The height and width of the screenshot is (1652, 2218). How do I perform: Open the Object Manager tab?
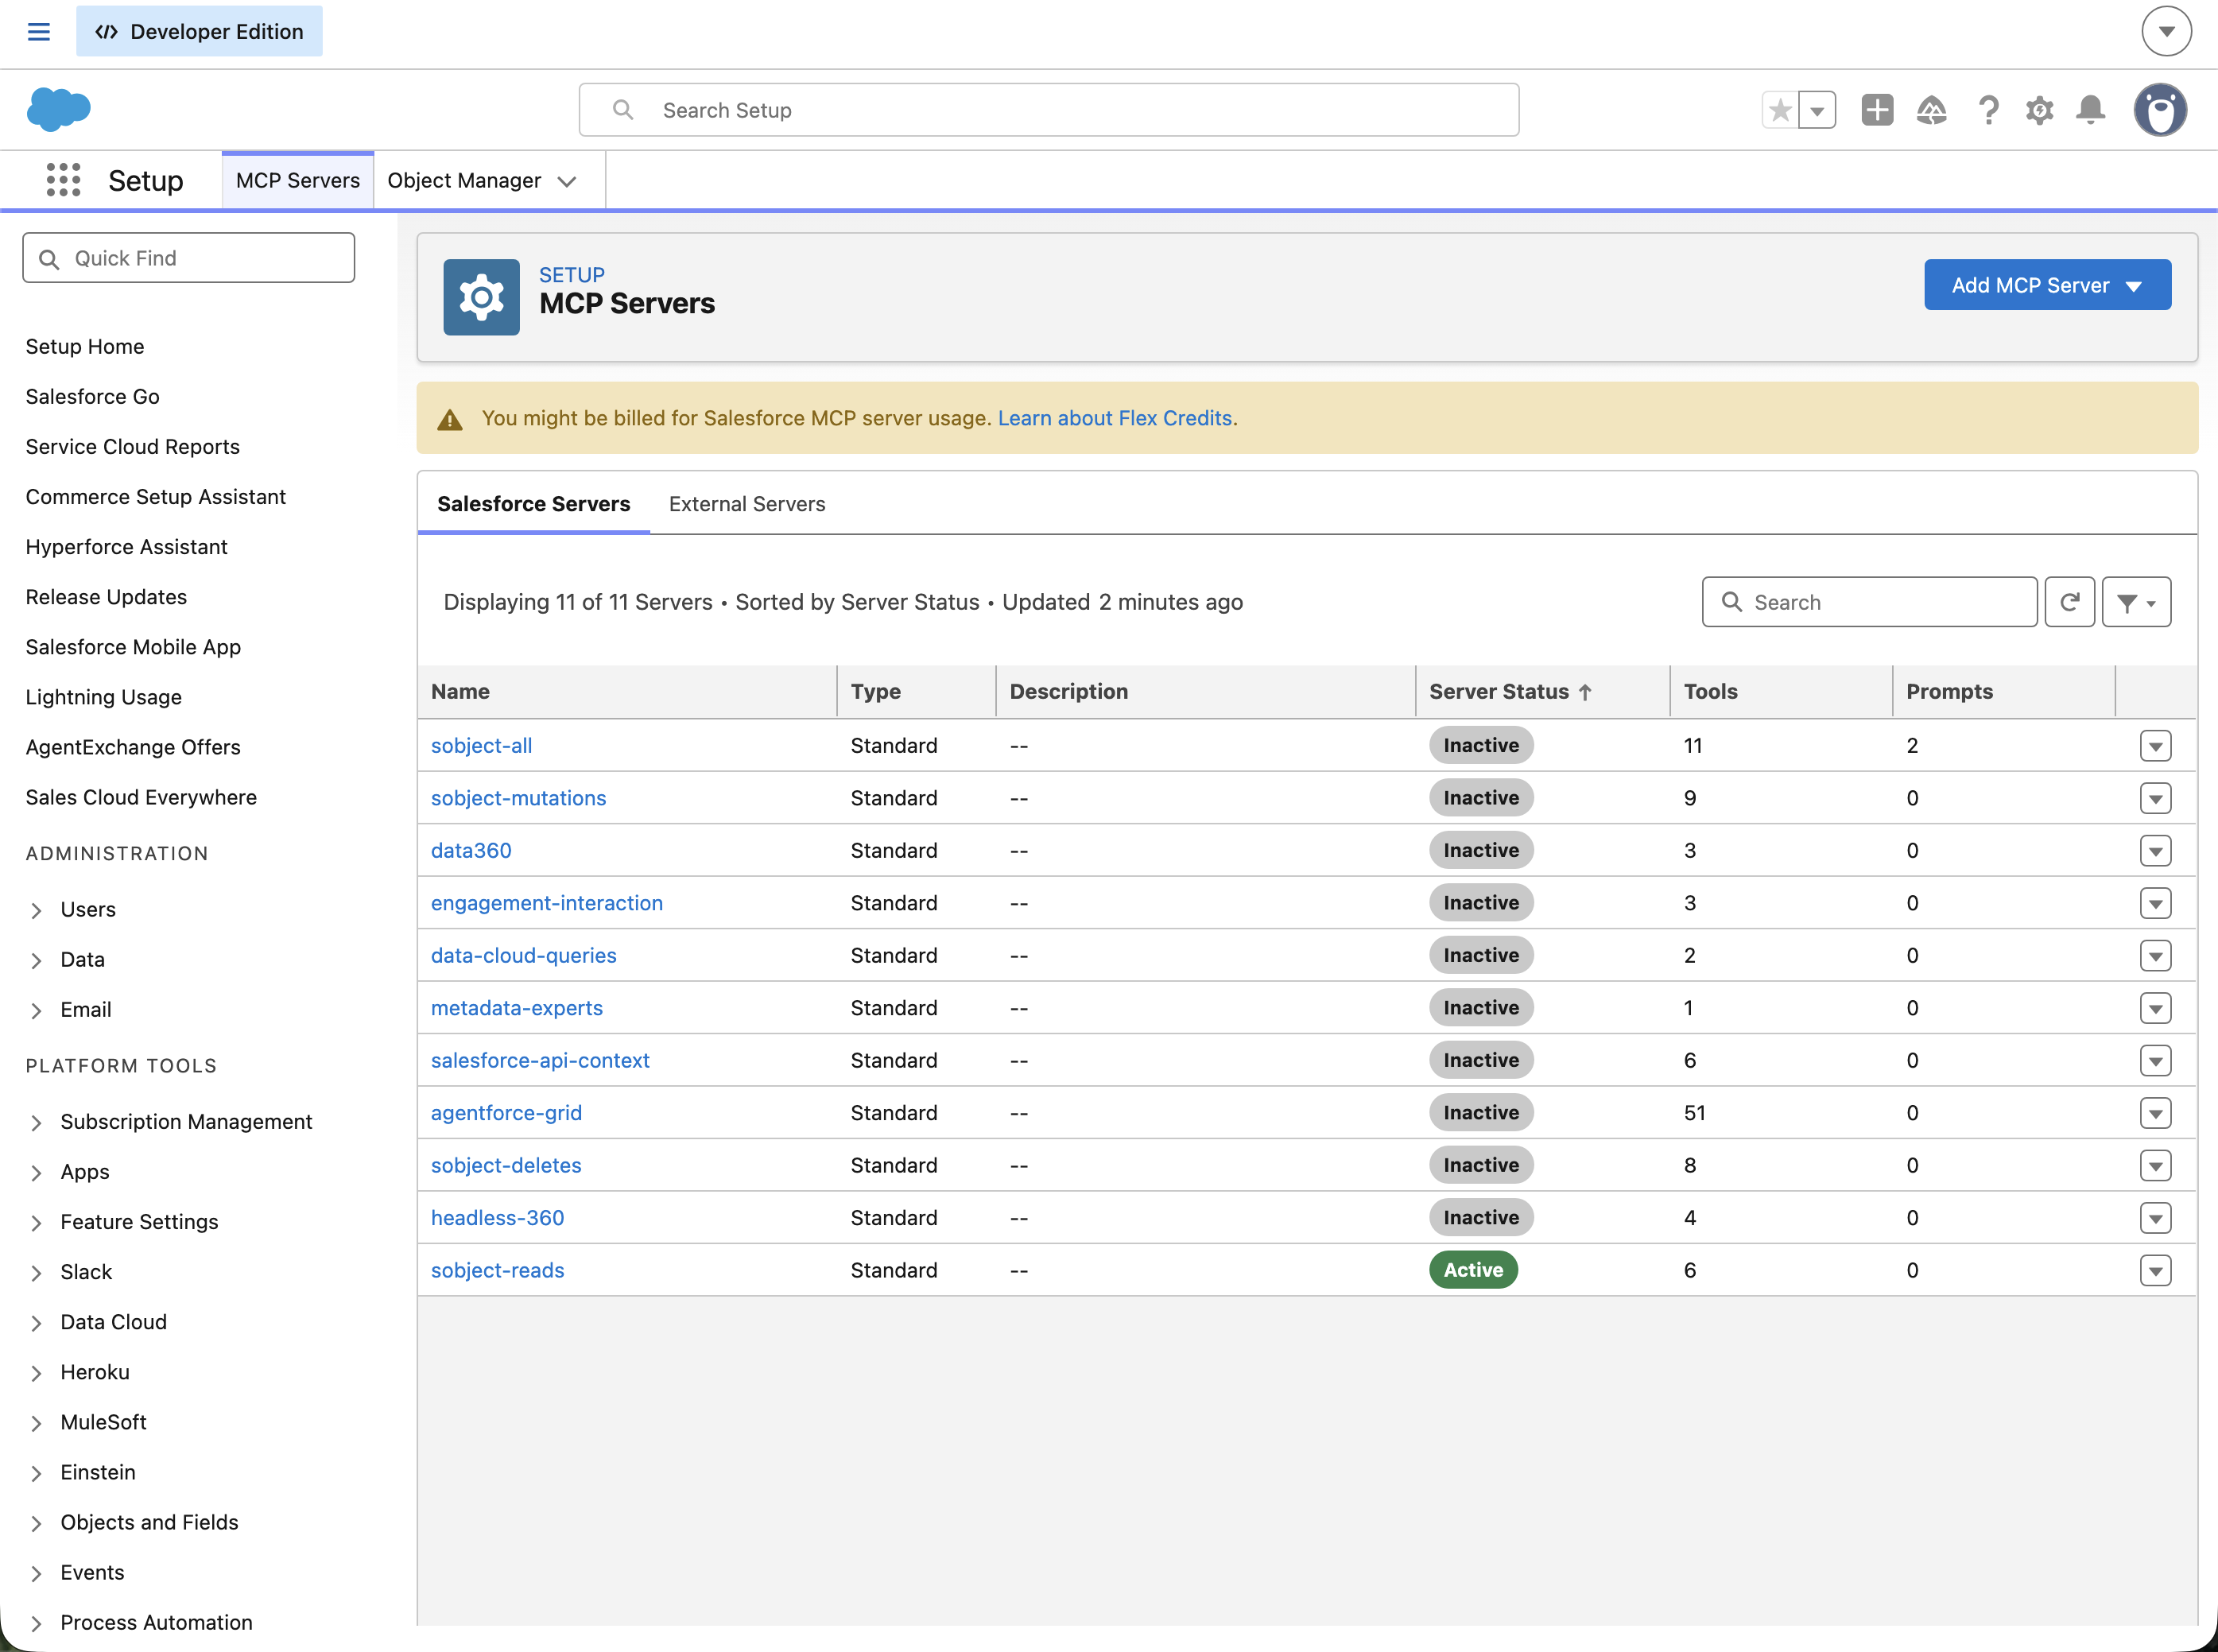click(464, 180)
